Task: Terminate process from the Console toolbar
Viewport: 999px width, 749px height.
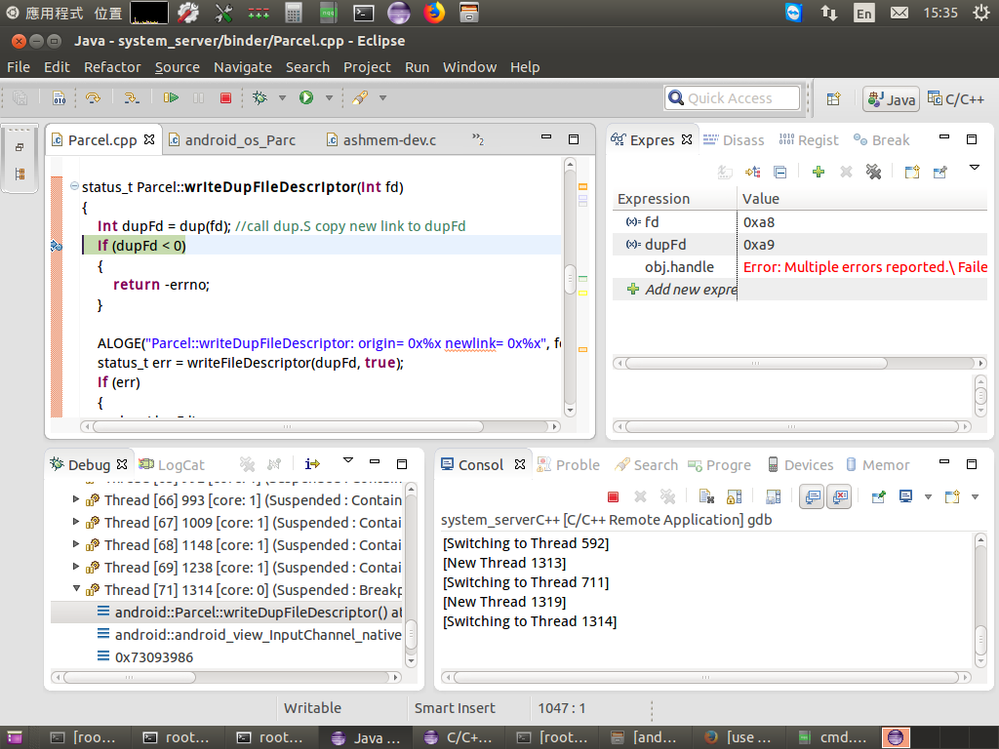Action: [x=613, y=497]
